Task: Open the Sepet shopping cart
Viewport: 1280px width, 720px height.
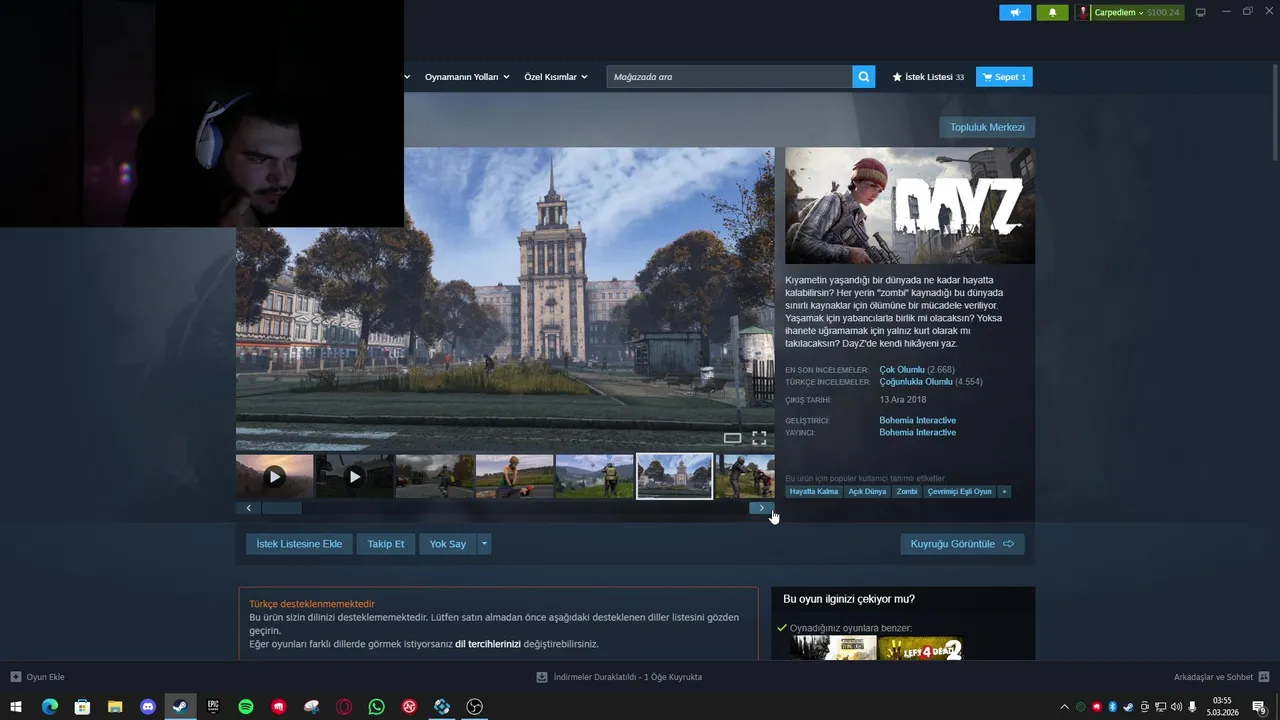Action: pos(1004,77)
